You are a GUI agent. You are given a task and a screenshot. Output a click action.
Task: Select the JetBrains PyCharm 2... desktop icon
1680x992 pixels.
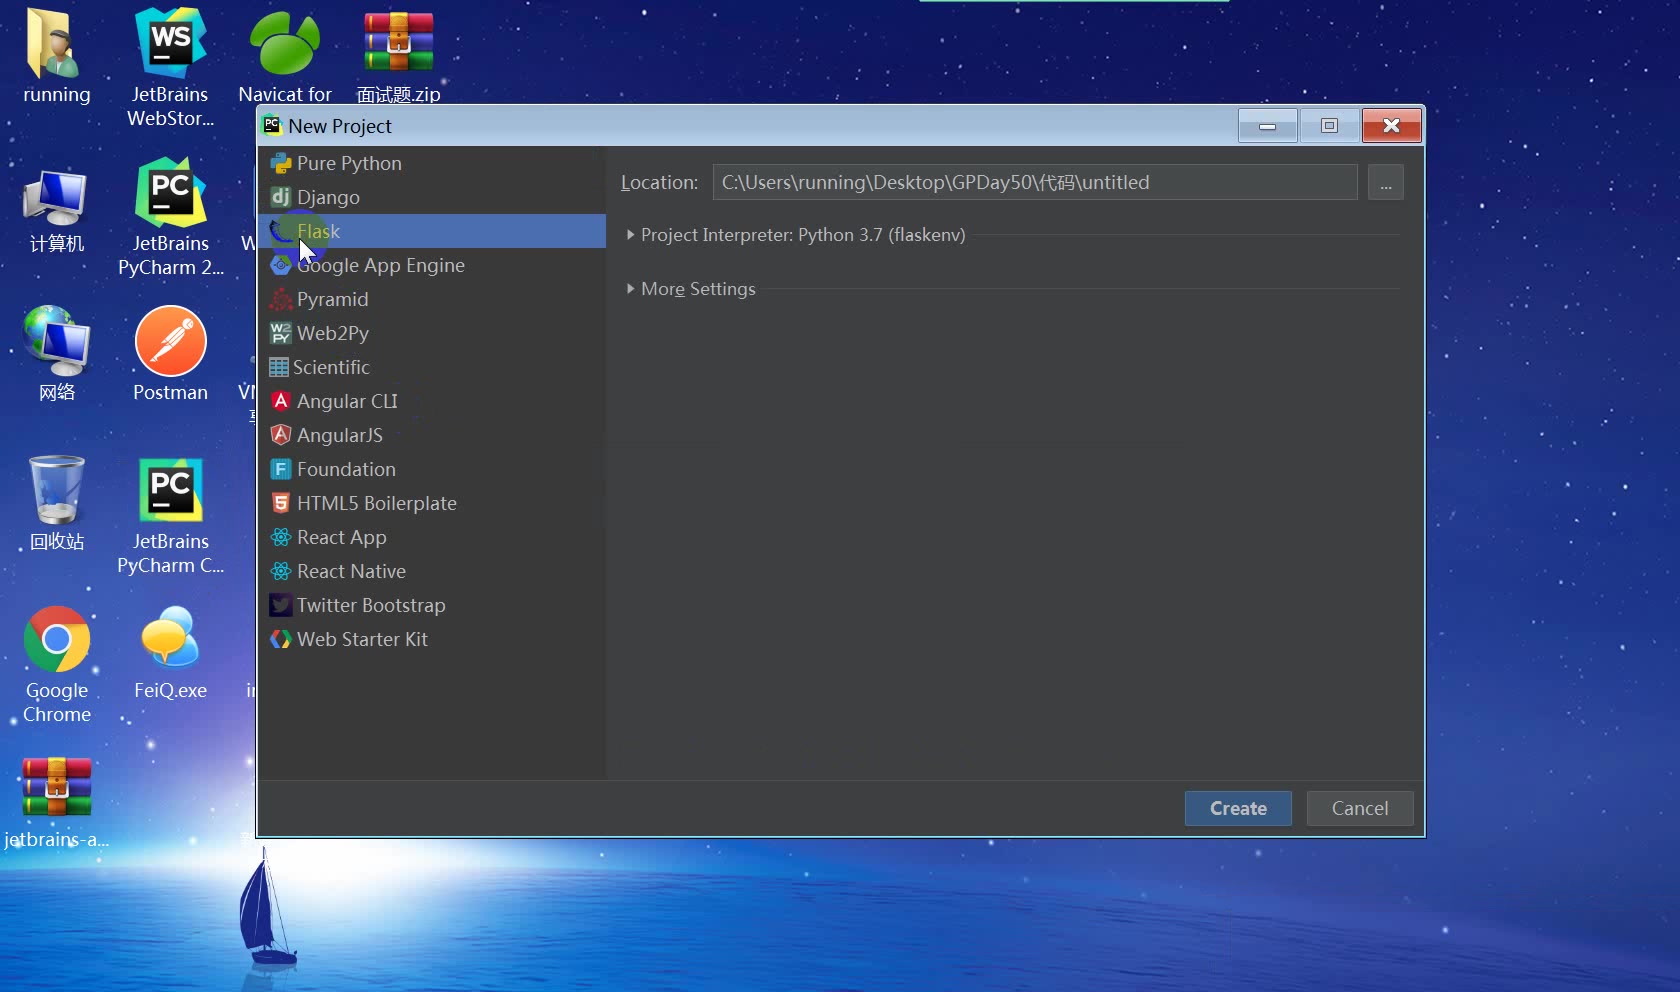[171, 192]
